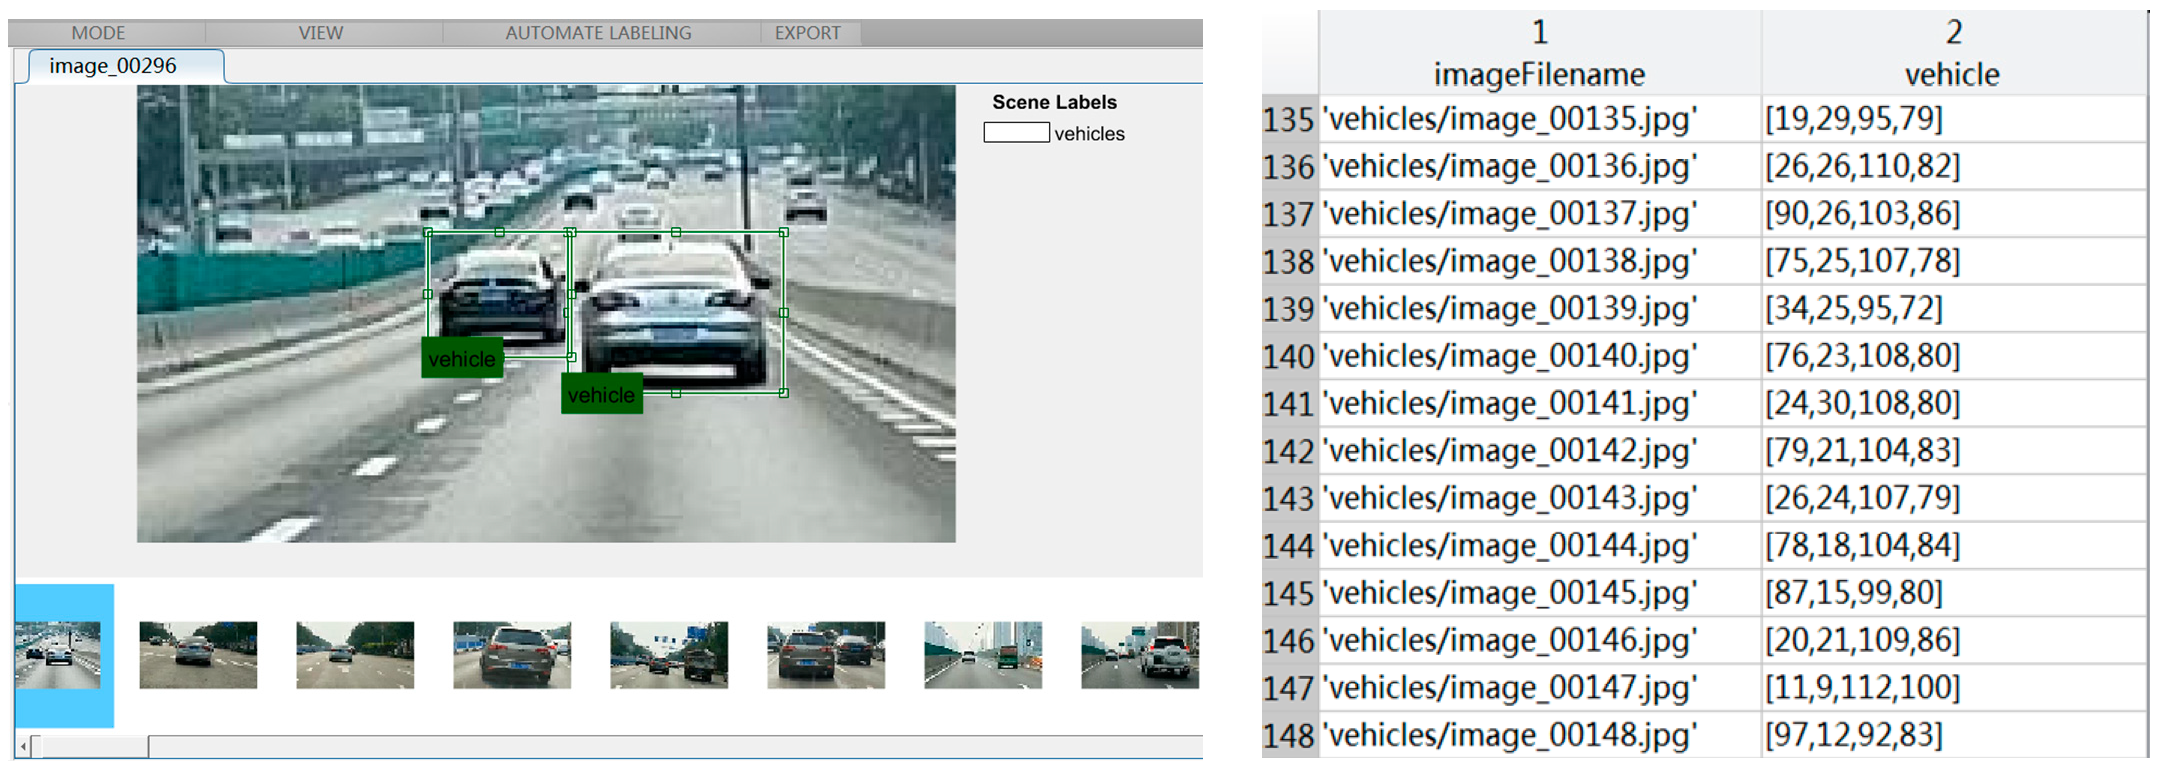This screenshot has width=2160, height=765.
Task: Click the image_00296 document tab
Action: (113, 66)
